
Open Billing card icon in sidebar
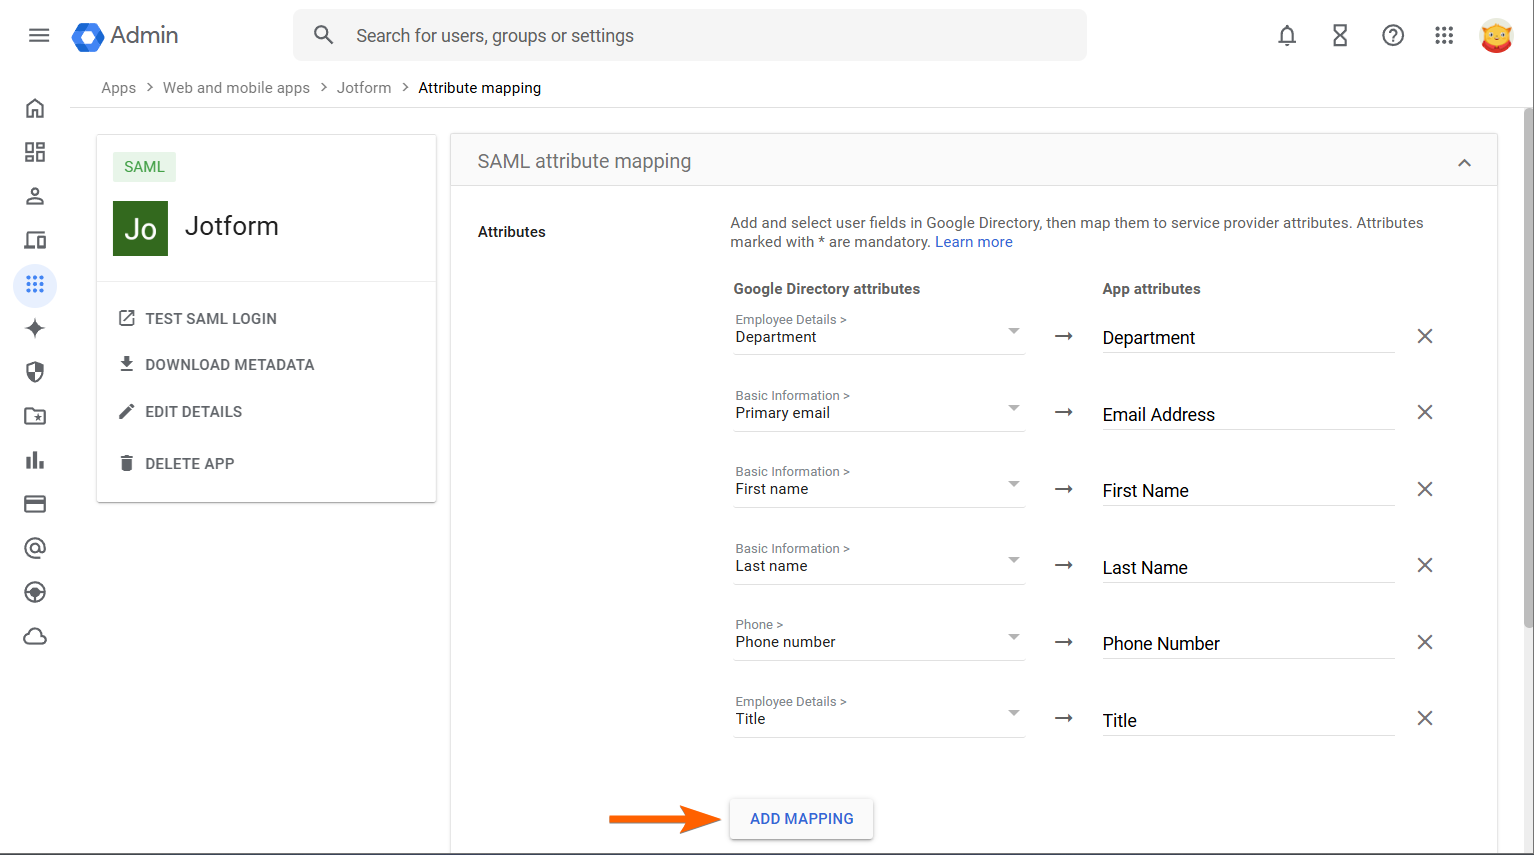pos(35,504)
